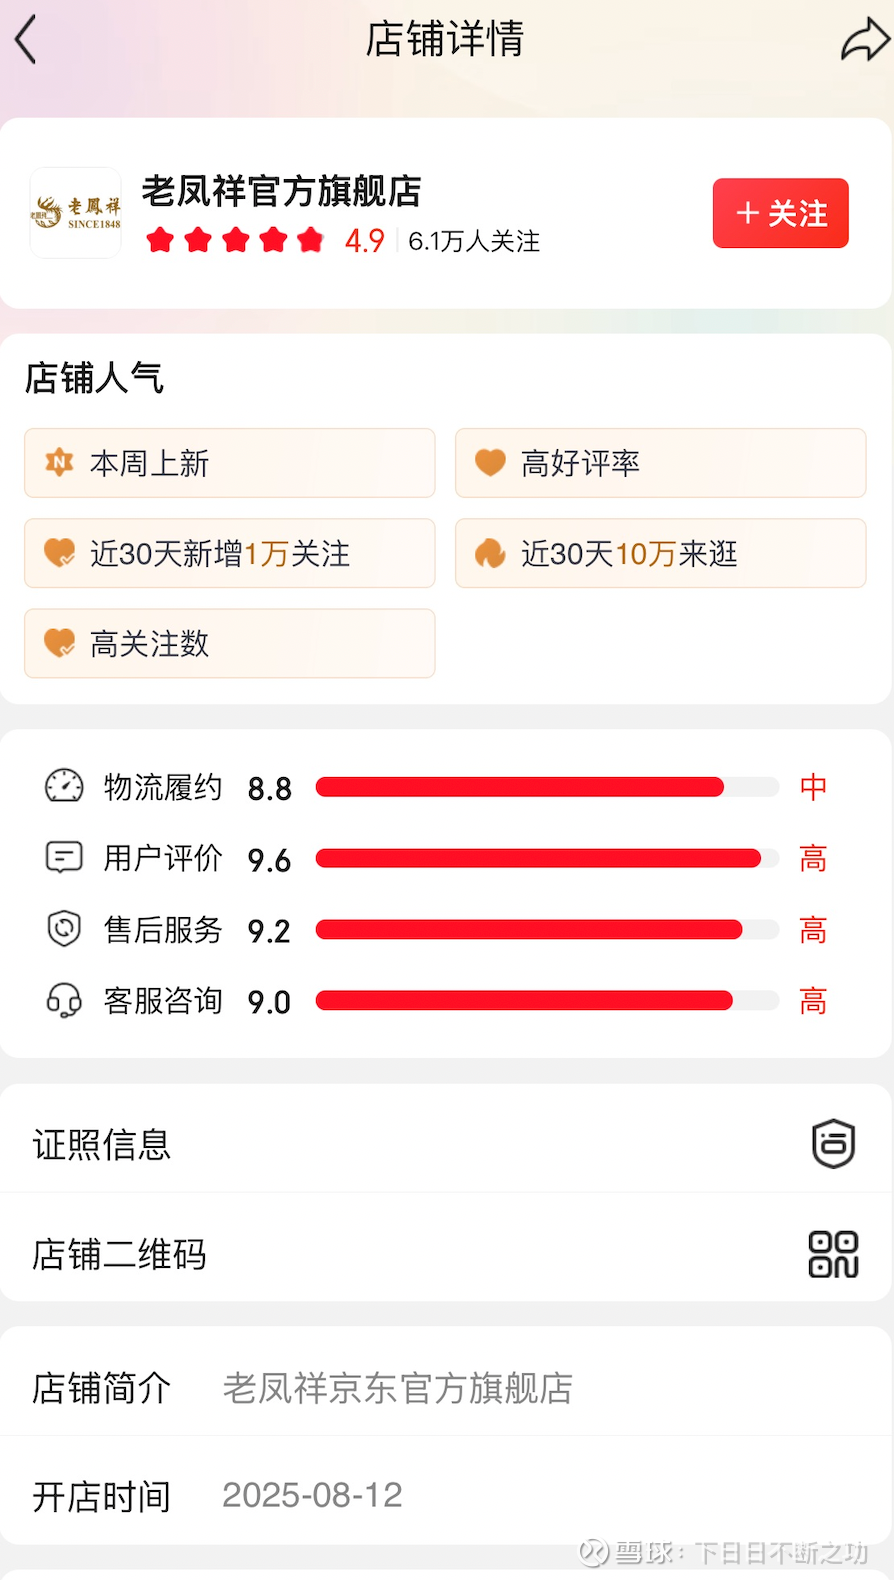Select the 高好评率 popularity tag

[660, 463]
